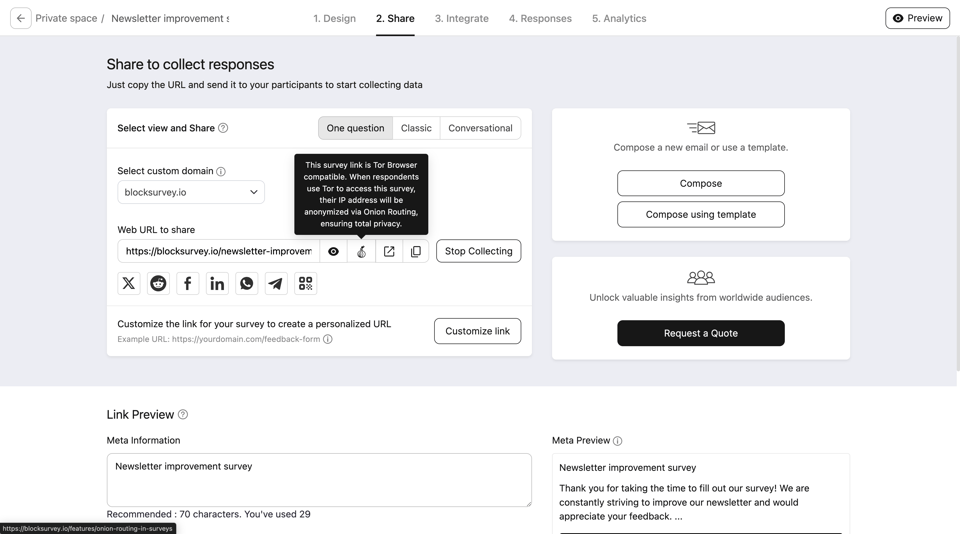Go to 3. Integrate tab

(462, 18)
